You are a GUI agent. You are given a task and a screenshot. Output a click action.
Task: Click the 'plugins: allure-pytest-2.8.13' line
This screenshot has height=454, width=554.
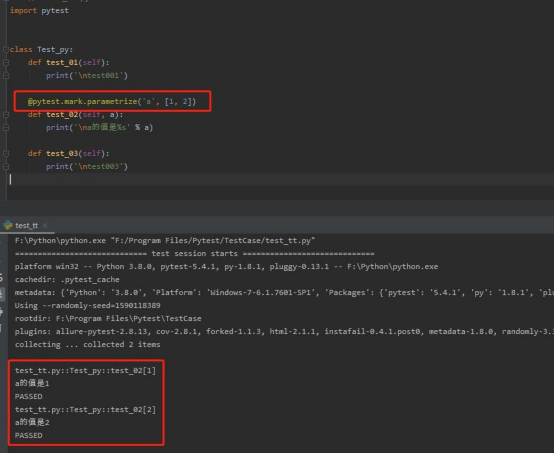pyautogui.click(x=284, y=331)
